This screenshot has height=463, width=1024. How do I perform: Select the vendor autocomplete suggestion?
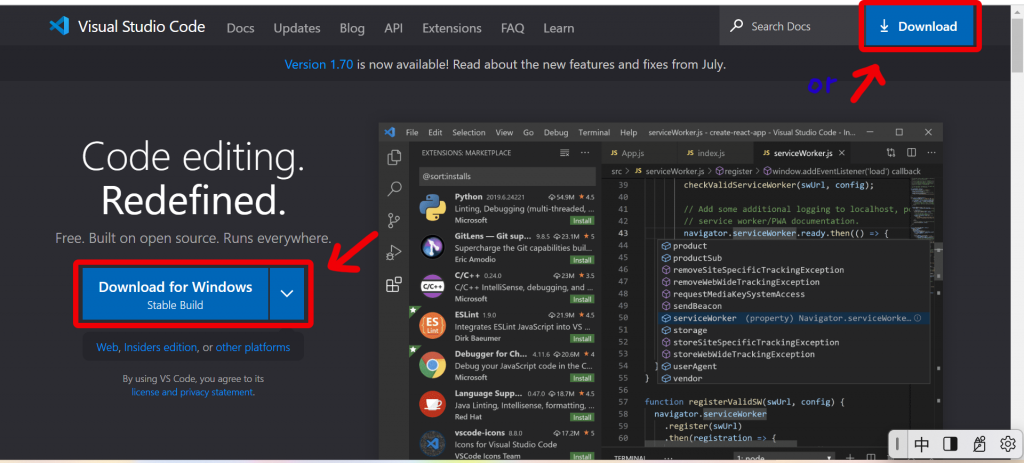point(793,378)
